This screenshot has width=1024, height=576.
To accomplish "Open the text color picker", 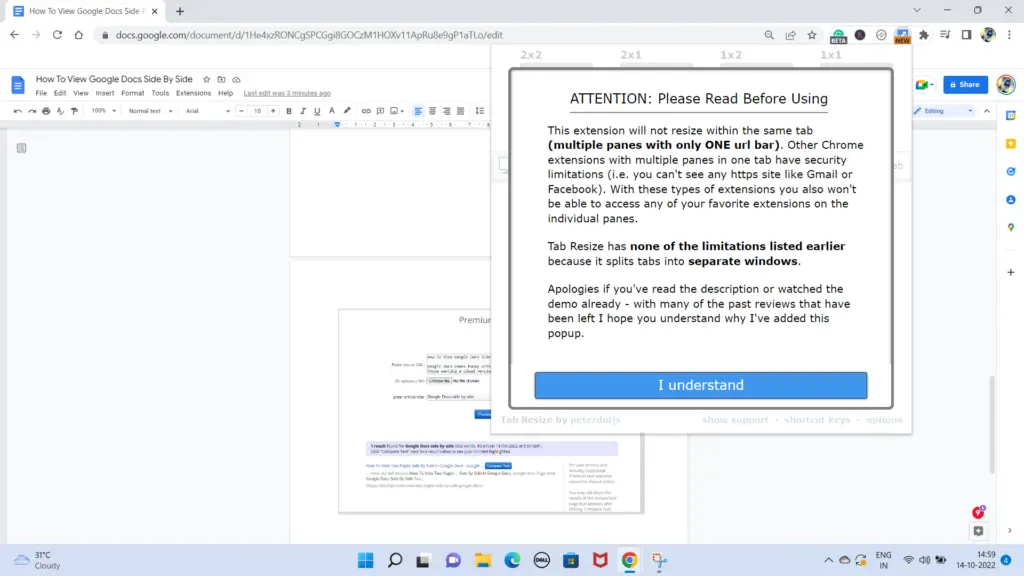I will click(332, 111).
